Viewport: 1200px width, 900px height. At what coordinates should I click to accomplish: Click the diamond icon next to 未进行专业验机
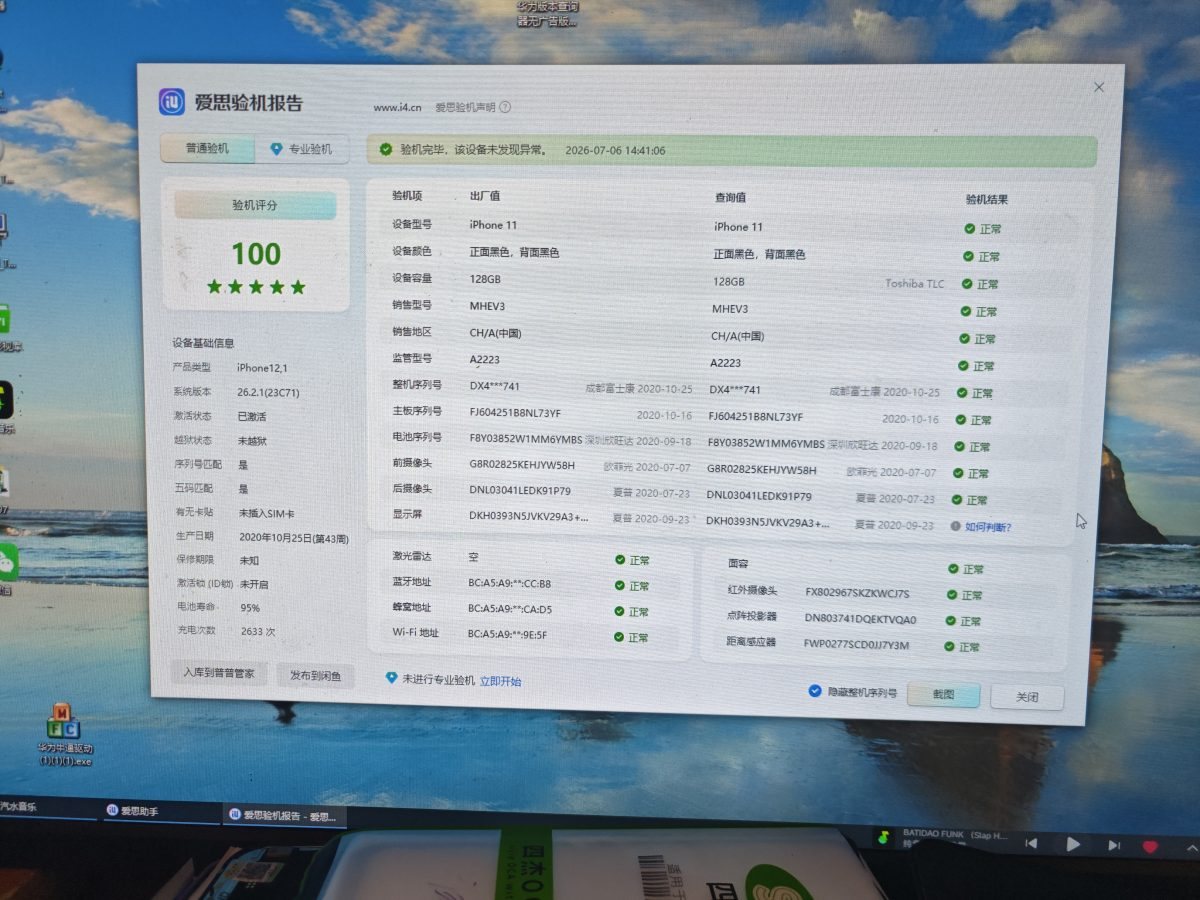point(391,678)
